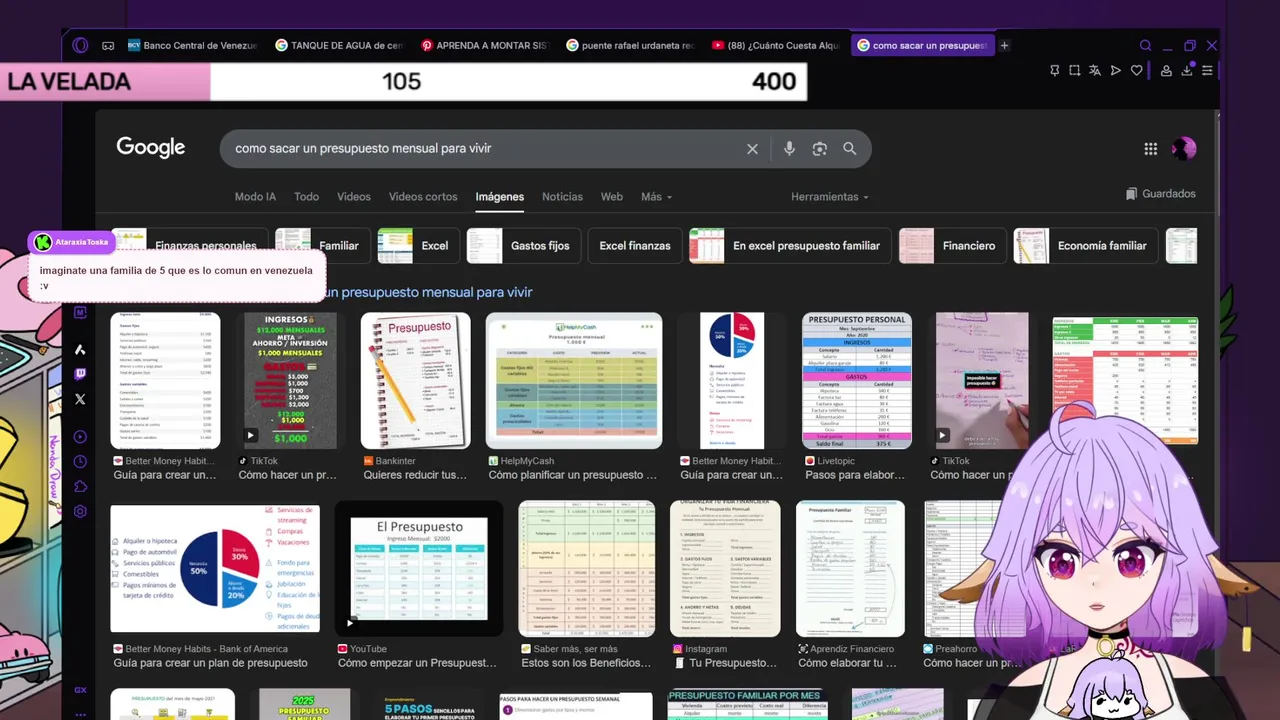Open 'Cómo planificar un presupuesto' HelpMyCash link
This screenshot has width=1280, height=720.
point(573,475)
